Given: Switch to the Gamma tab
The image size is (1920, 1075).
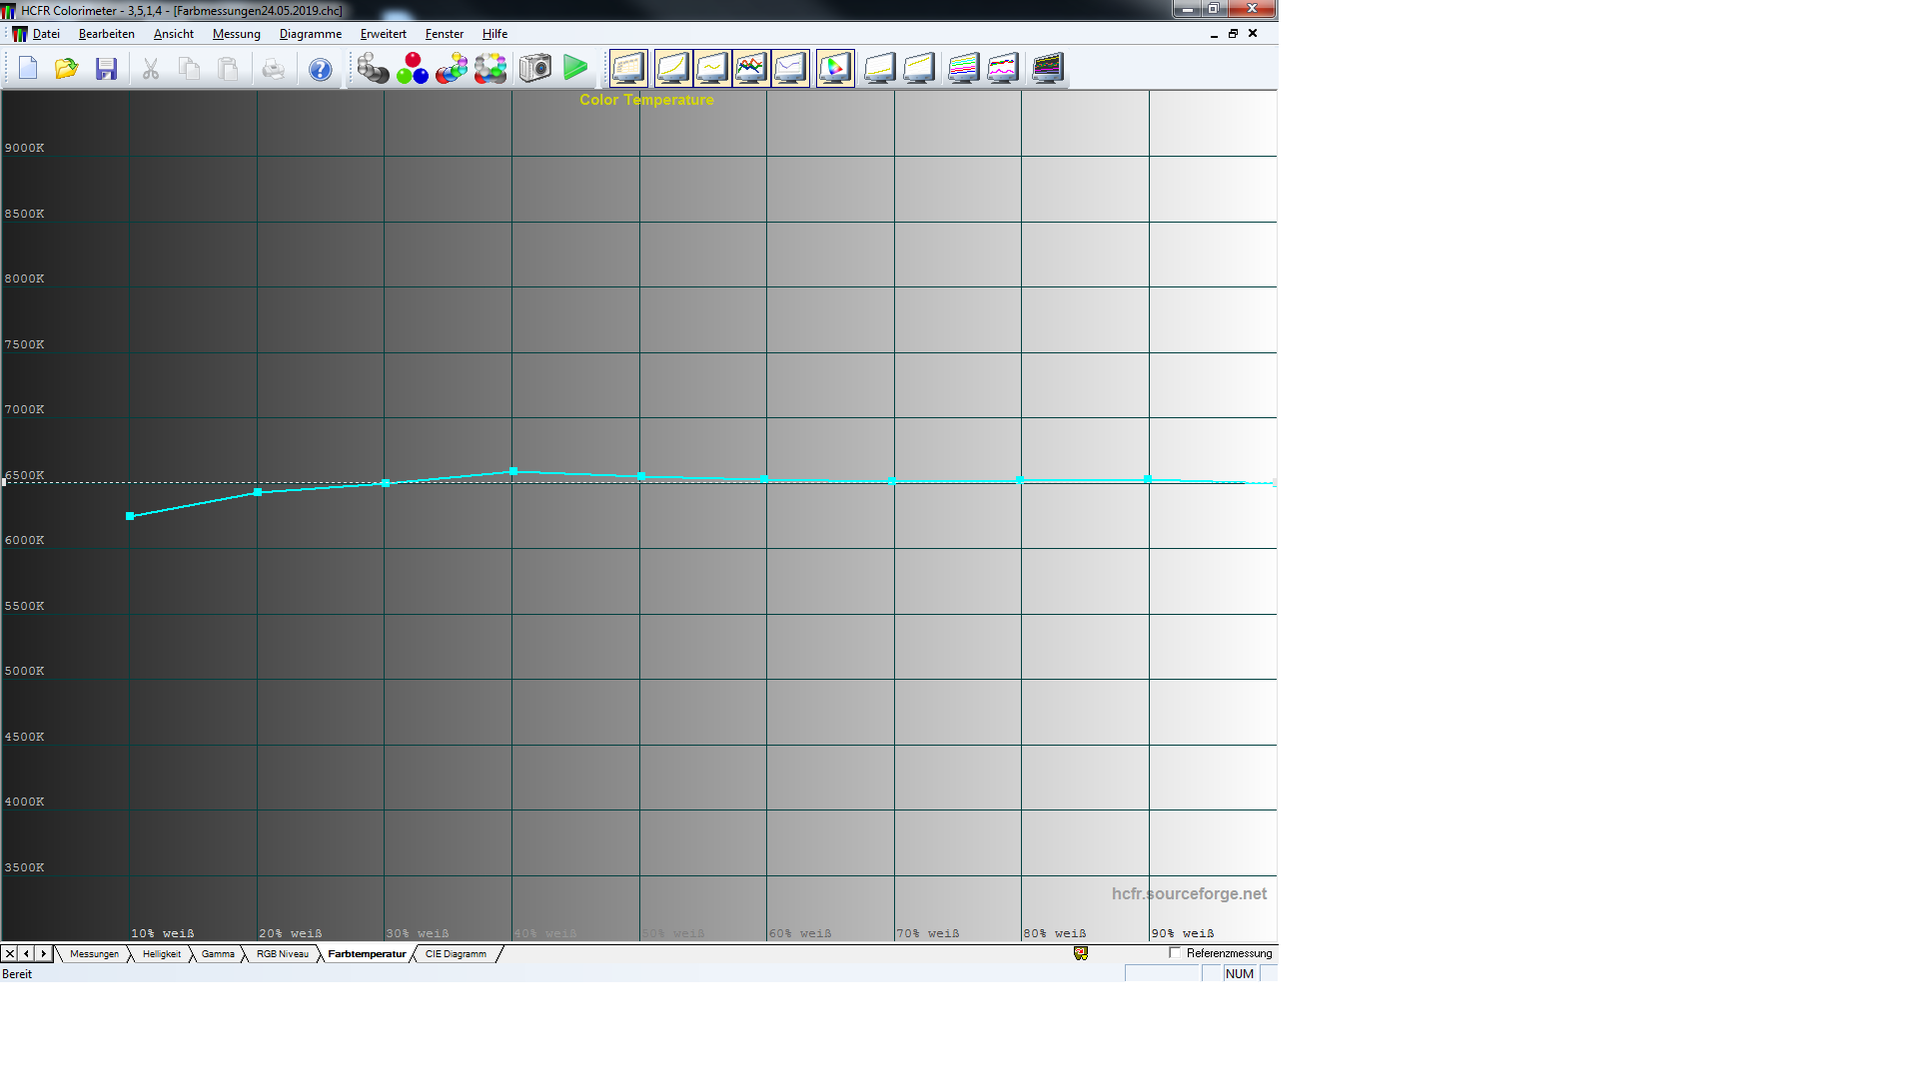Looking at the screenshot, I should pyautogui.click(x=217, y=954).
